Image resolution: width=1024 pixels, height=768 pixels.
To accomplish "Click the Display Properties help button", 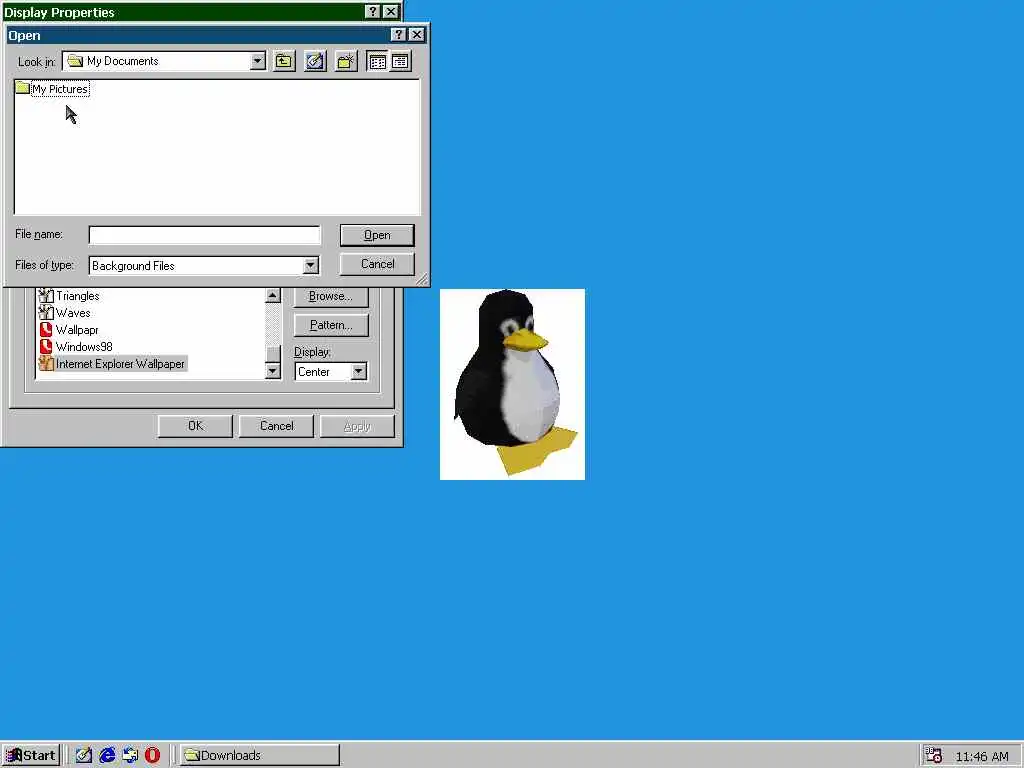I will point(372,12).
